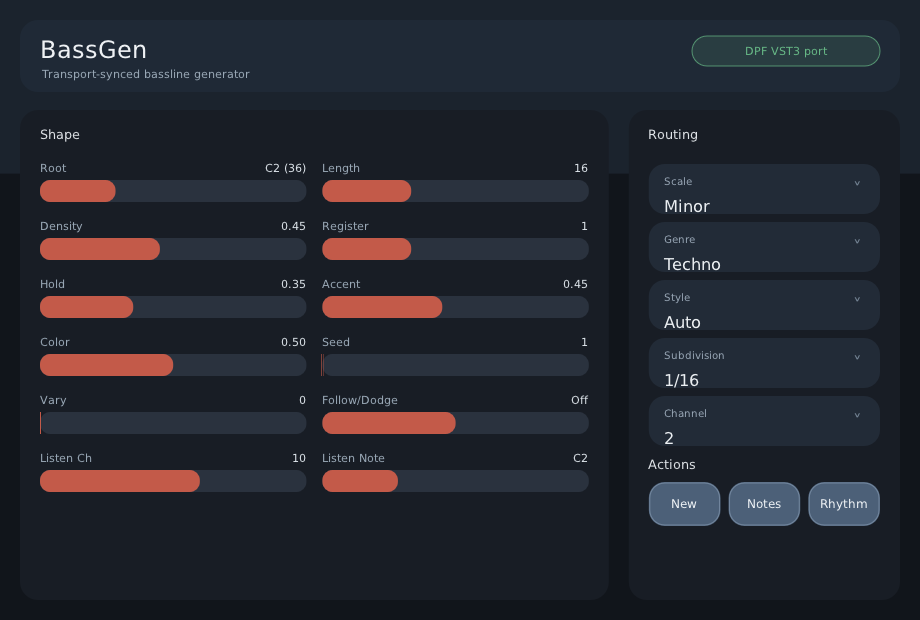Click the Root value C2 (36)
The height and width of the screenshot is (620, 920).
(x=285, y=168)
